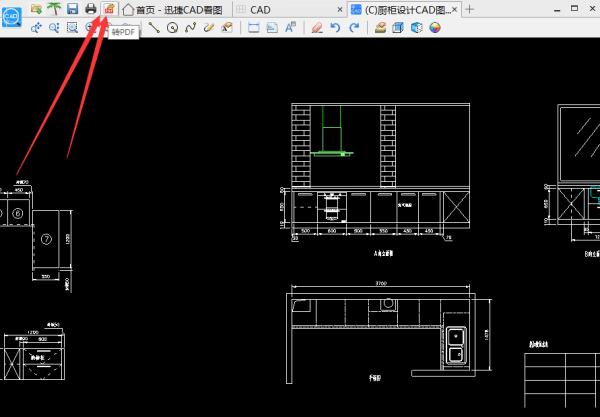Undo the last action
The image size is (600, 417).
click(335, 28)
